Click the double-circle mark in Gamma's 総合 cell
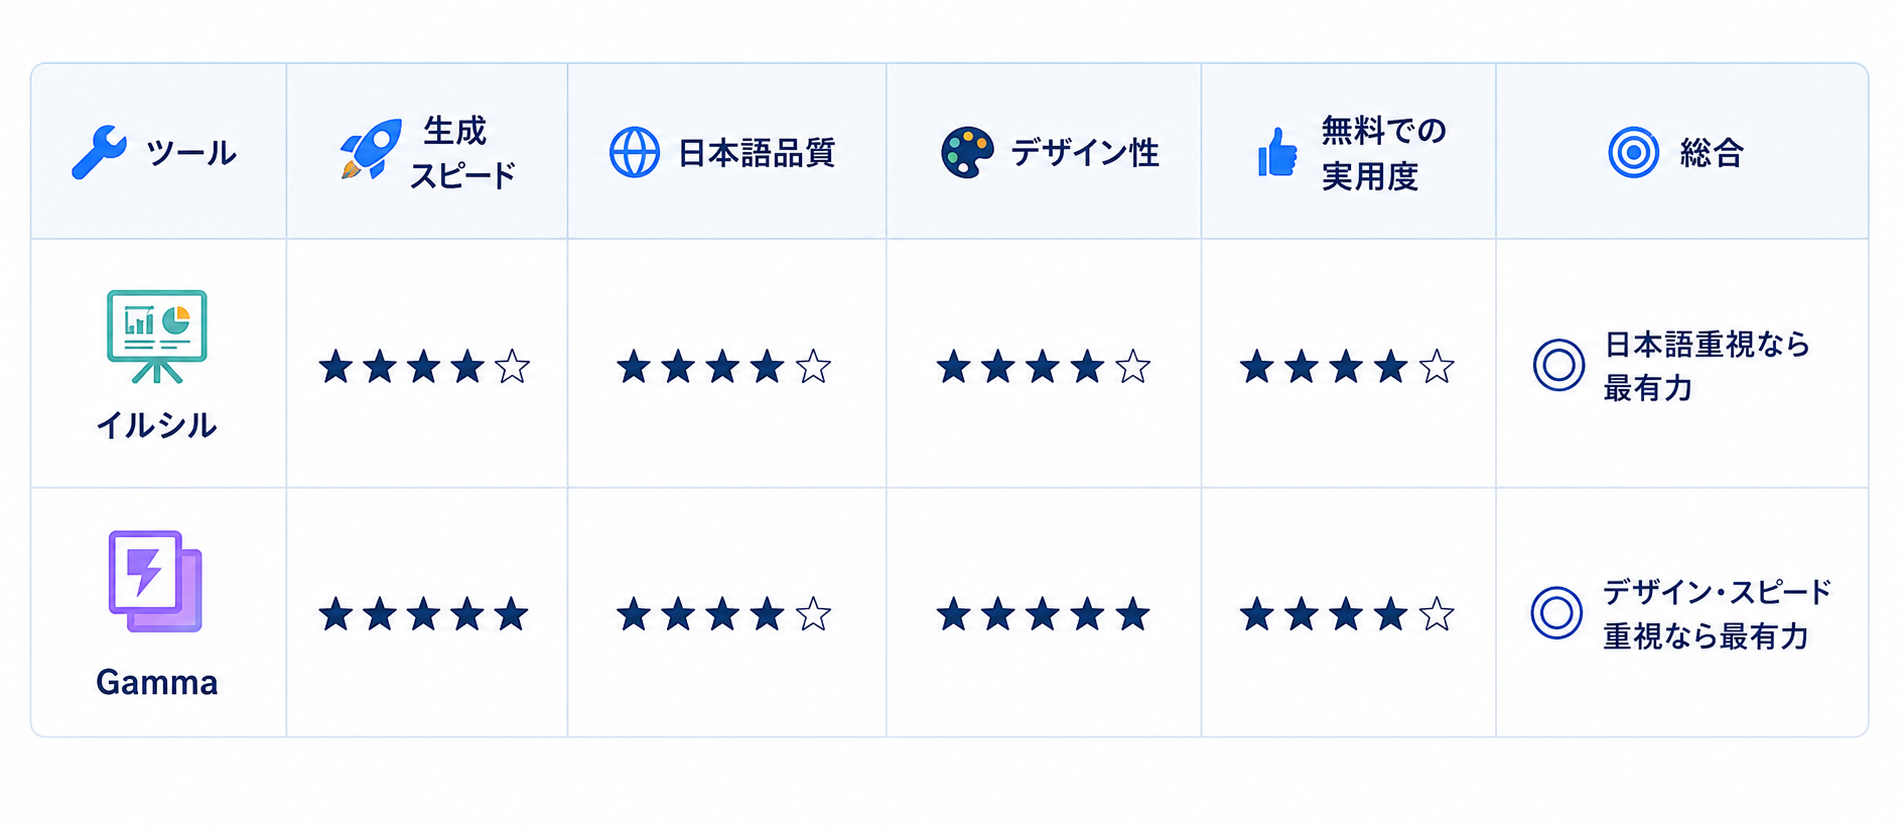This screenshot has width=1902, height=827. point(1556,612)
